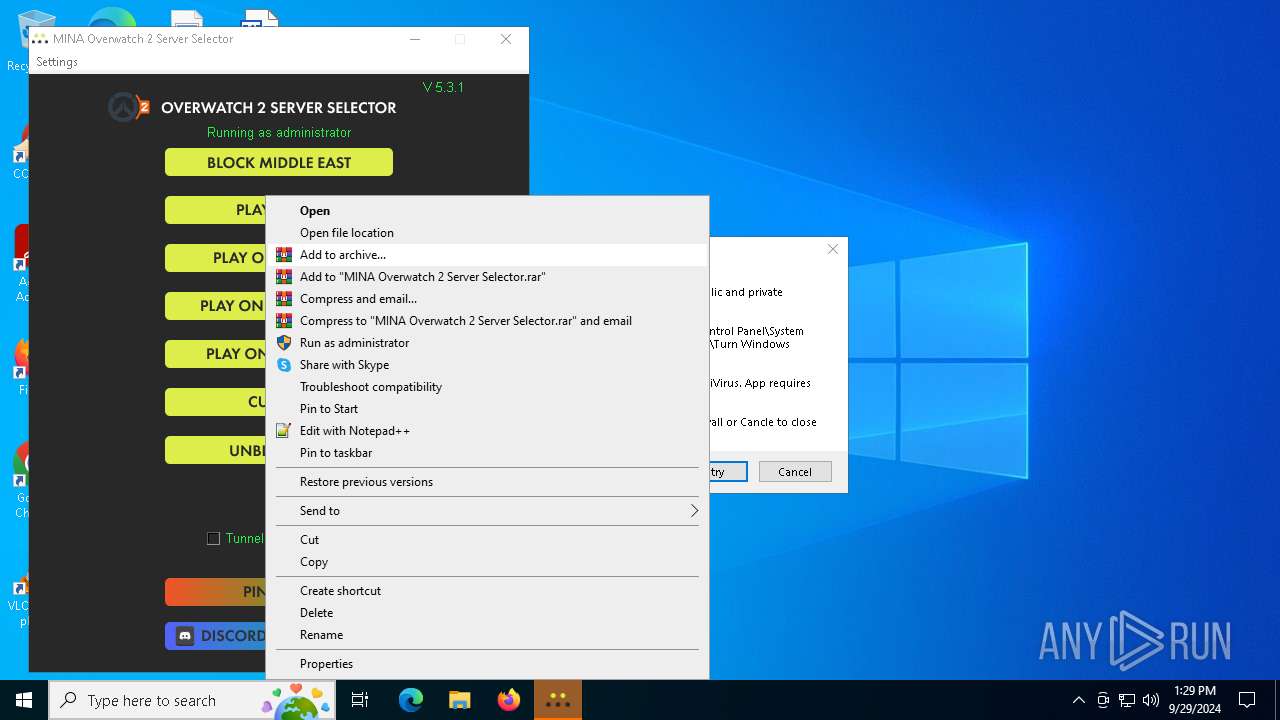The image size is (1280, 720).
Task: Show hidden system tray icons
Action: click(x=1078, y=700)
